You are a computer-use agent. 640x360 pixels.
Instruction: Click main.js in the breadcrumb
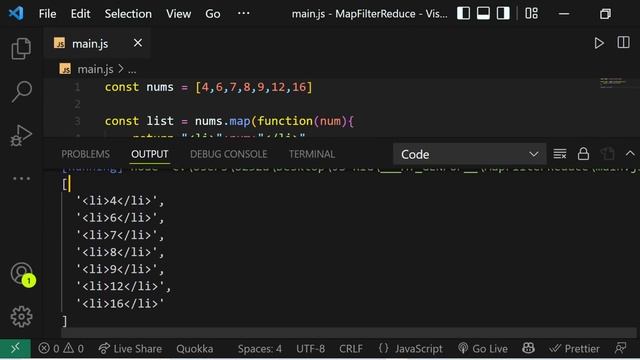point(95,69)
